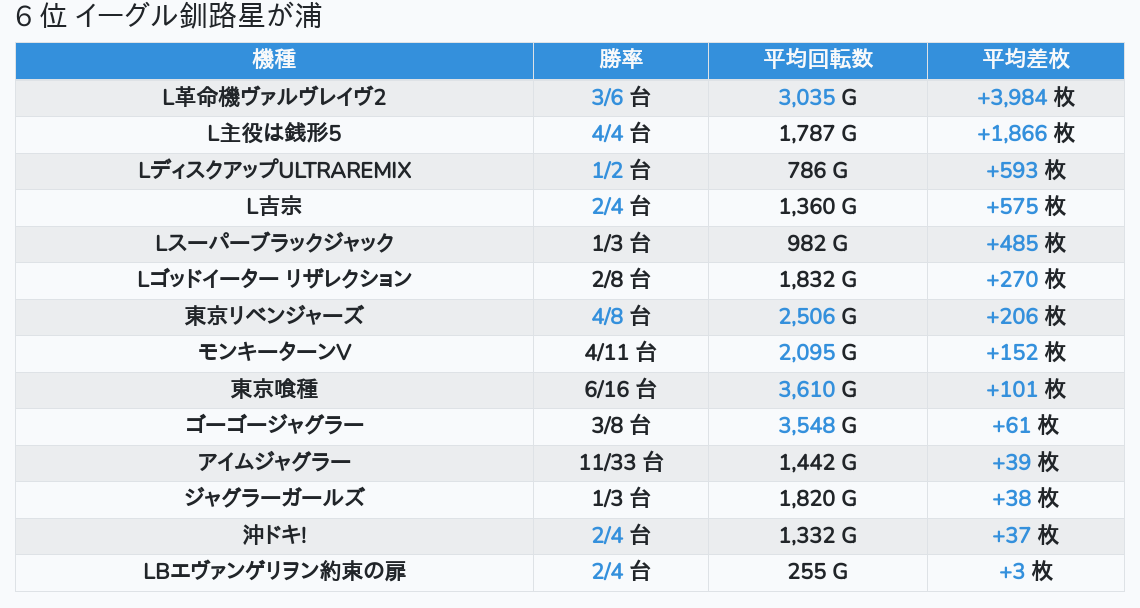
Task: Select the 3,548 G value for ゴーゴージャグラー
Action: 818,426
